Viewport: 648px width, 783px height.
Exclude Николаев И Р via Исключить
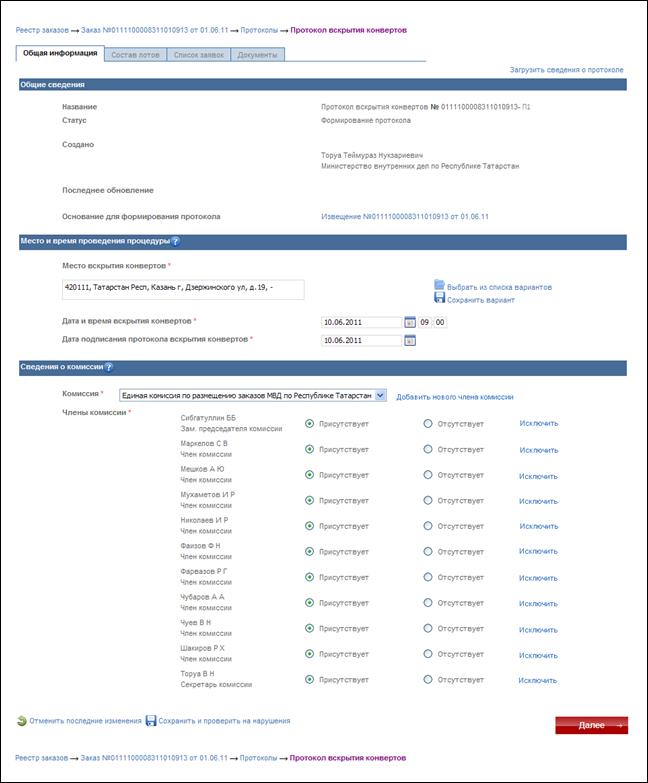pos(539,526)
